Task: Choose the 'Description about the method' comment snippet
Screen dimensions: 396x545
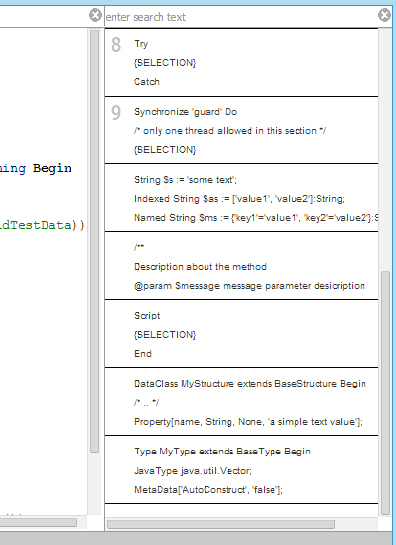Action: [241, 266]
